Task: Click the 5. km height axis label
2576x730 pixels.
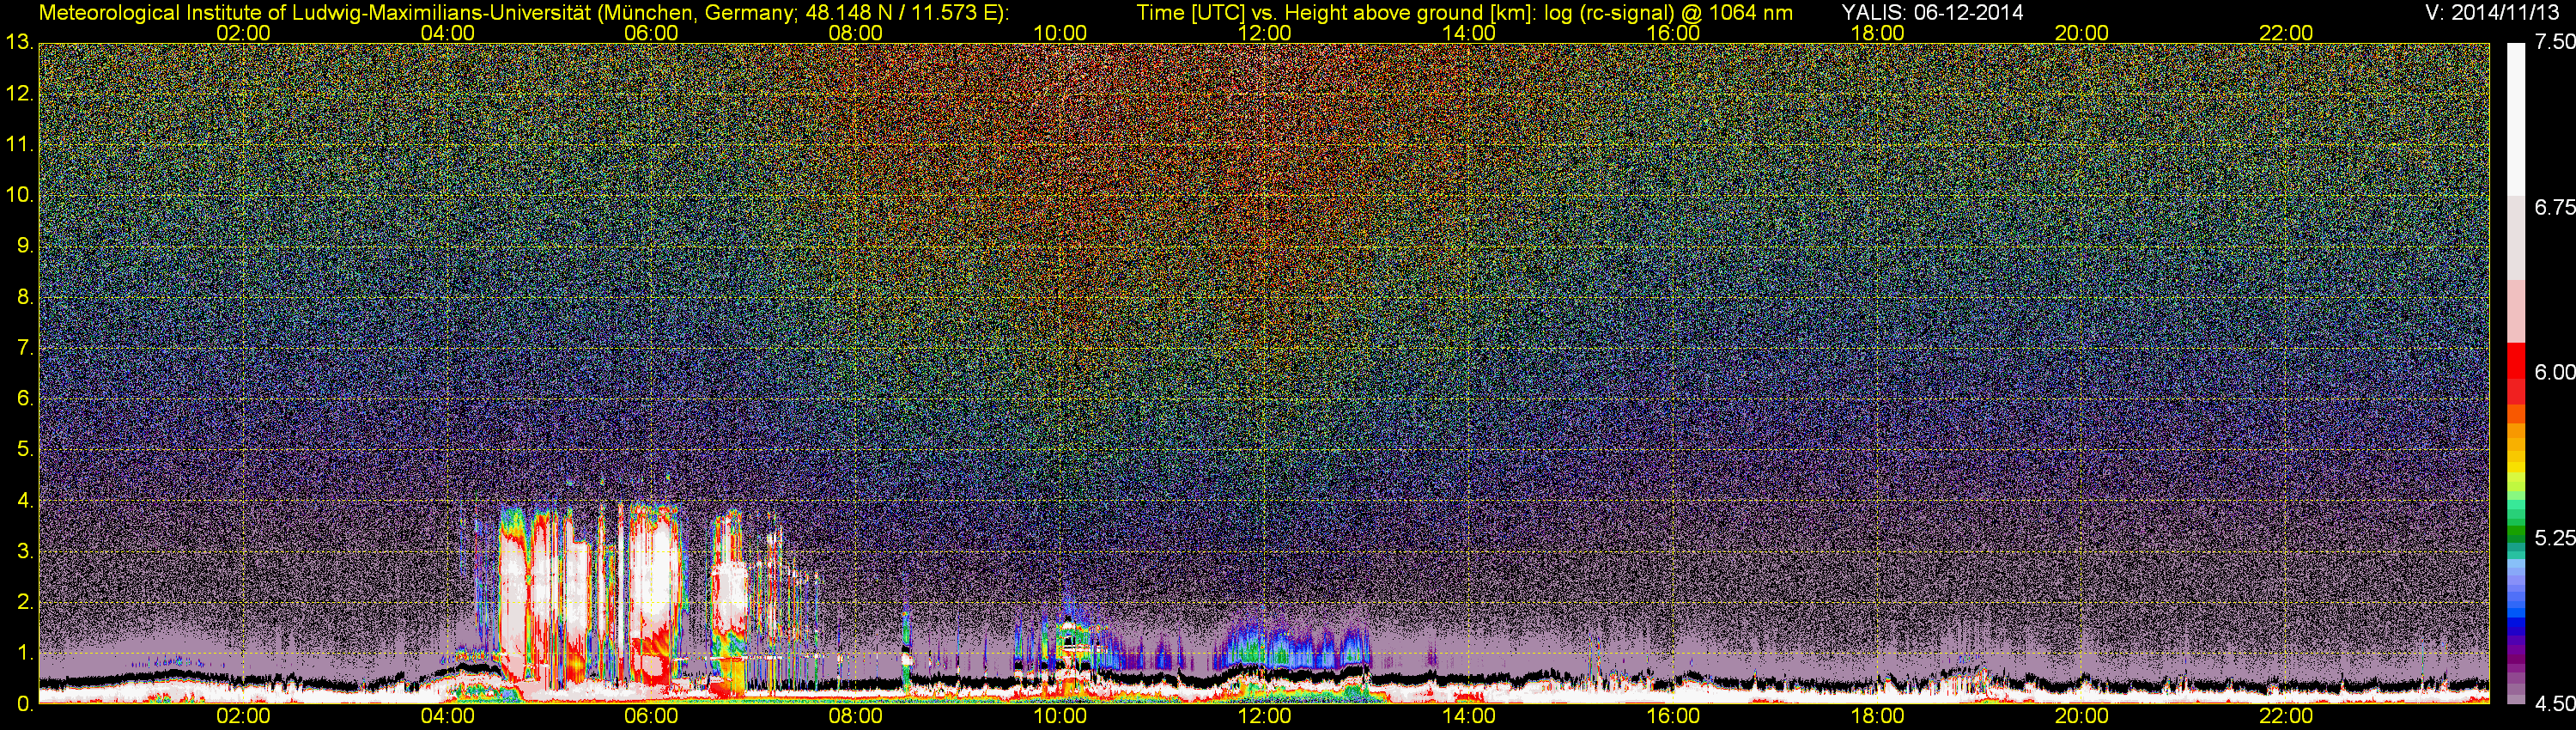Action: (x=24, y=449)
